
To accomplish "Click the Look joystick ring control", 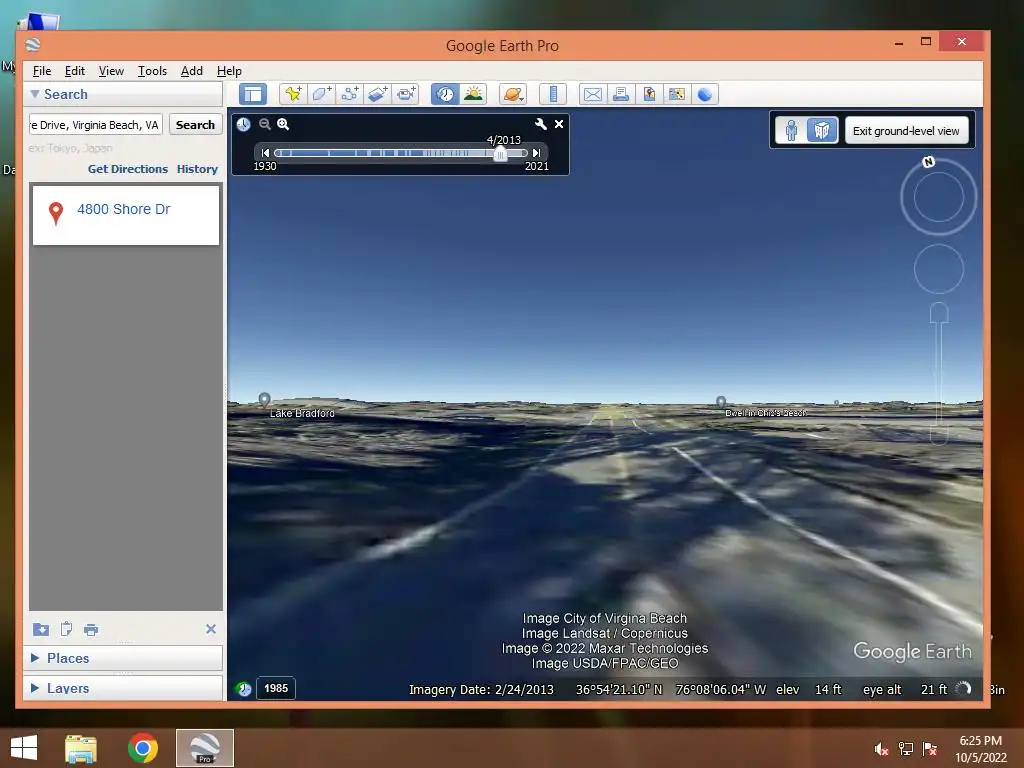I will [x=938, y=197].
